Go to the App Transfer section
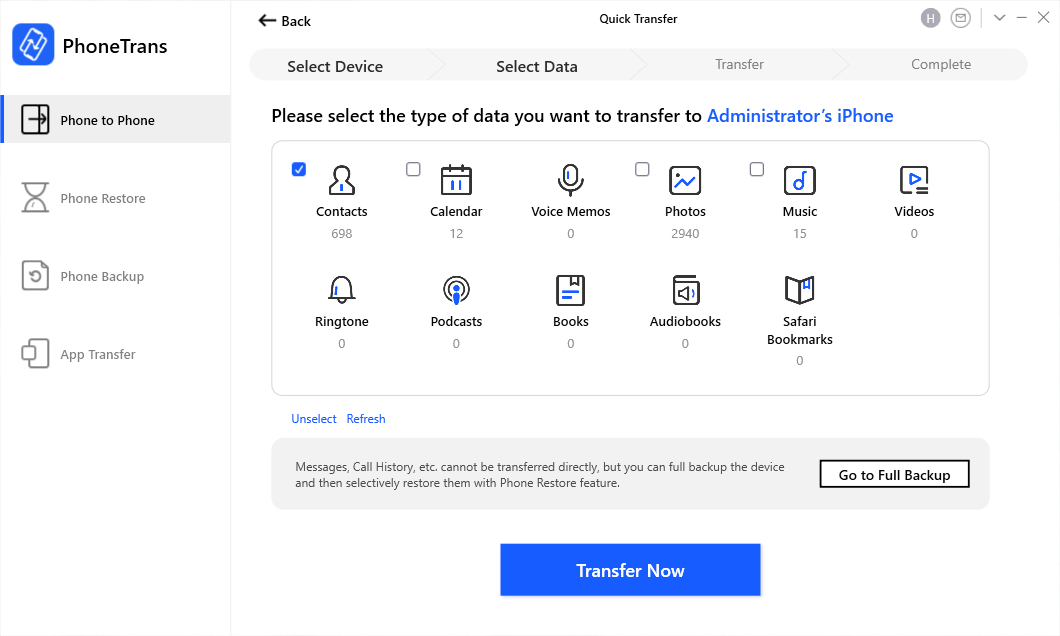The width and height of the screenshot is (1060, 636). [x=98, y=354]
